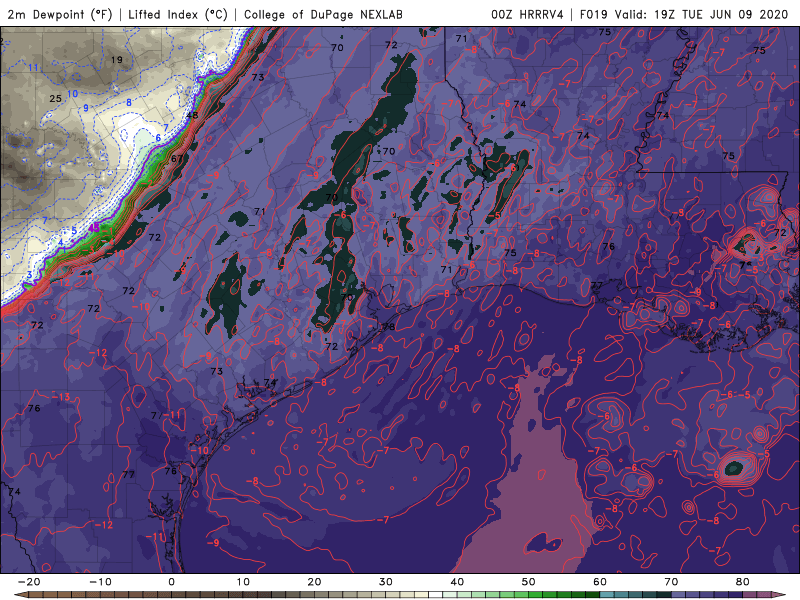Viewport: 800px width, 600px height.
Task: Click the 'F019 Valid: 19Z TUE JUN 09 2020' text
Action: coord(684,14)
